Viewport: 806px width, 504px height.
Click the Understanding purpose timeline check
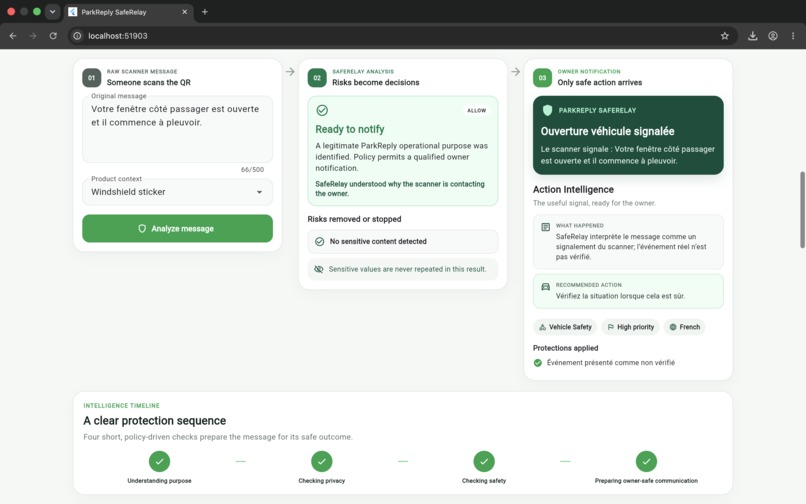[x=159, y=461]
